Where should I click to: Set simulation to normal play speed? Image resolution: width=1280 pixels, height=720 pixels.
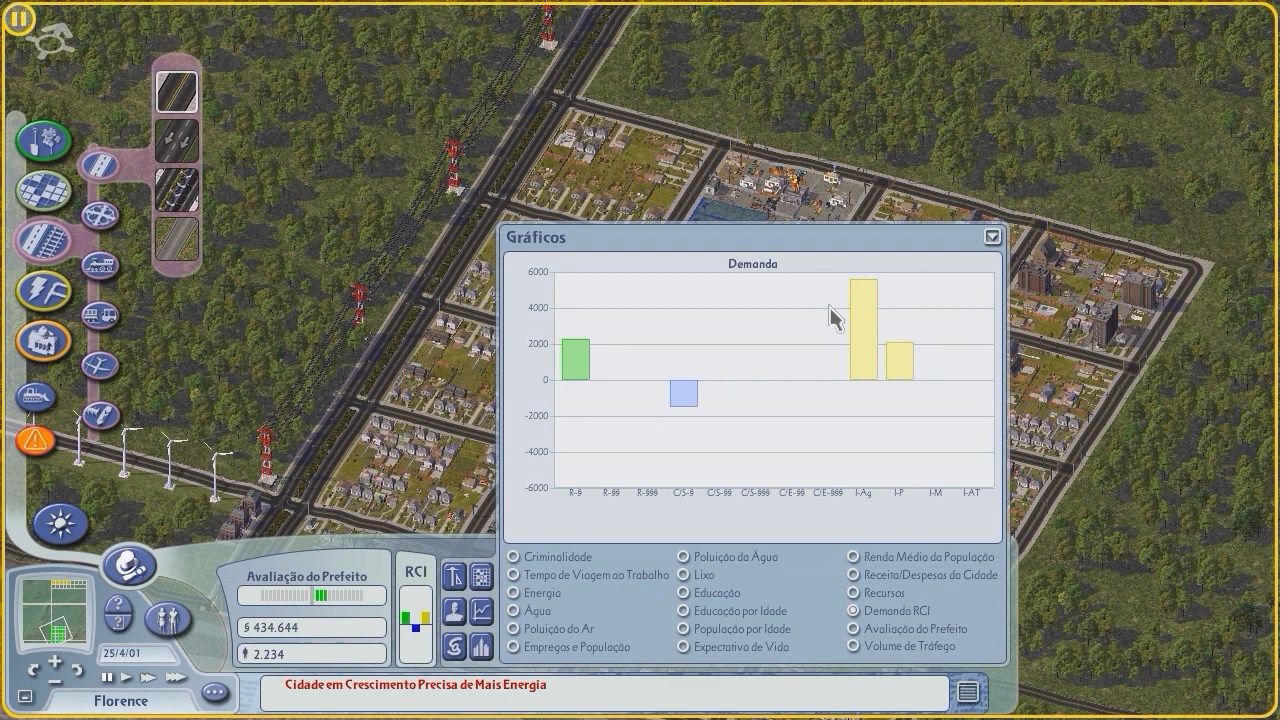(x=126, y=677)
